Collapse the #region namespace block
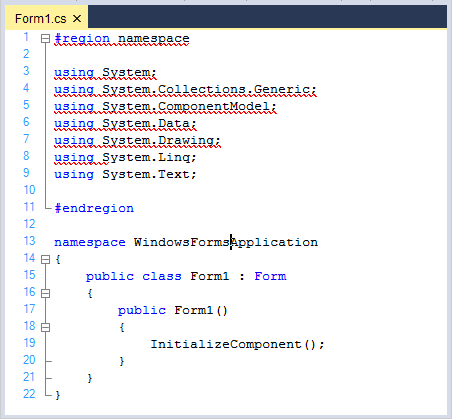Image resolution: width=452 pixels, height=419 pixels. coord(45,39)
